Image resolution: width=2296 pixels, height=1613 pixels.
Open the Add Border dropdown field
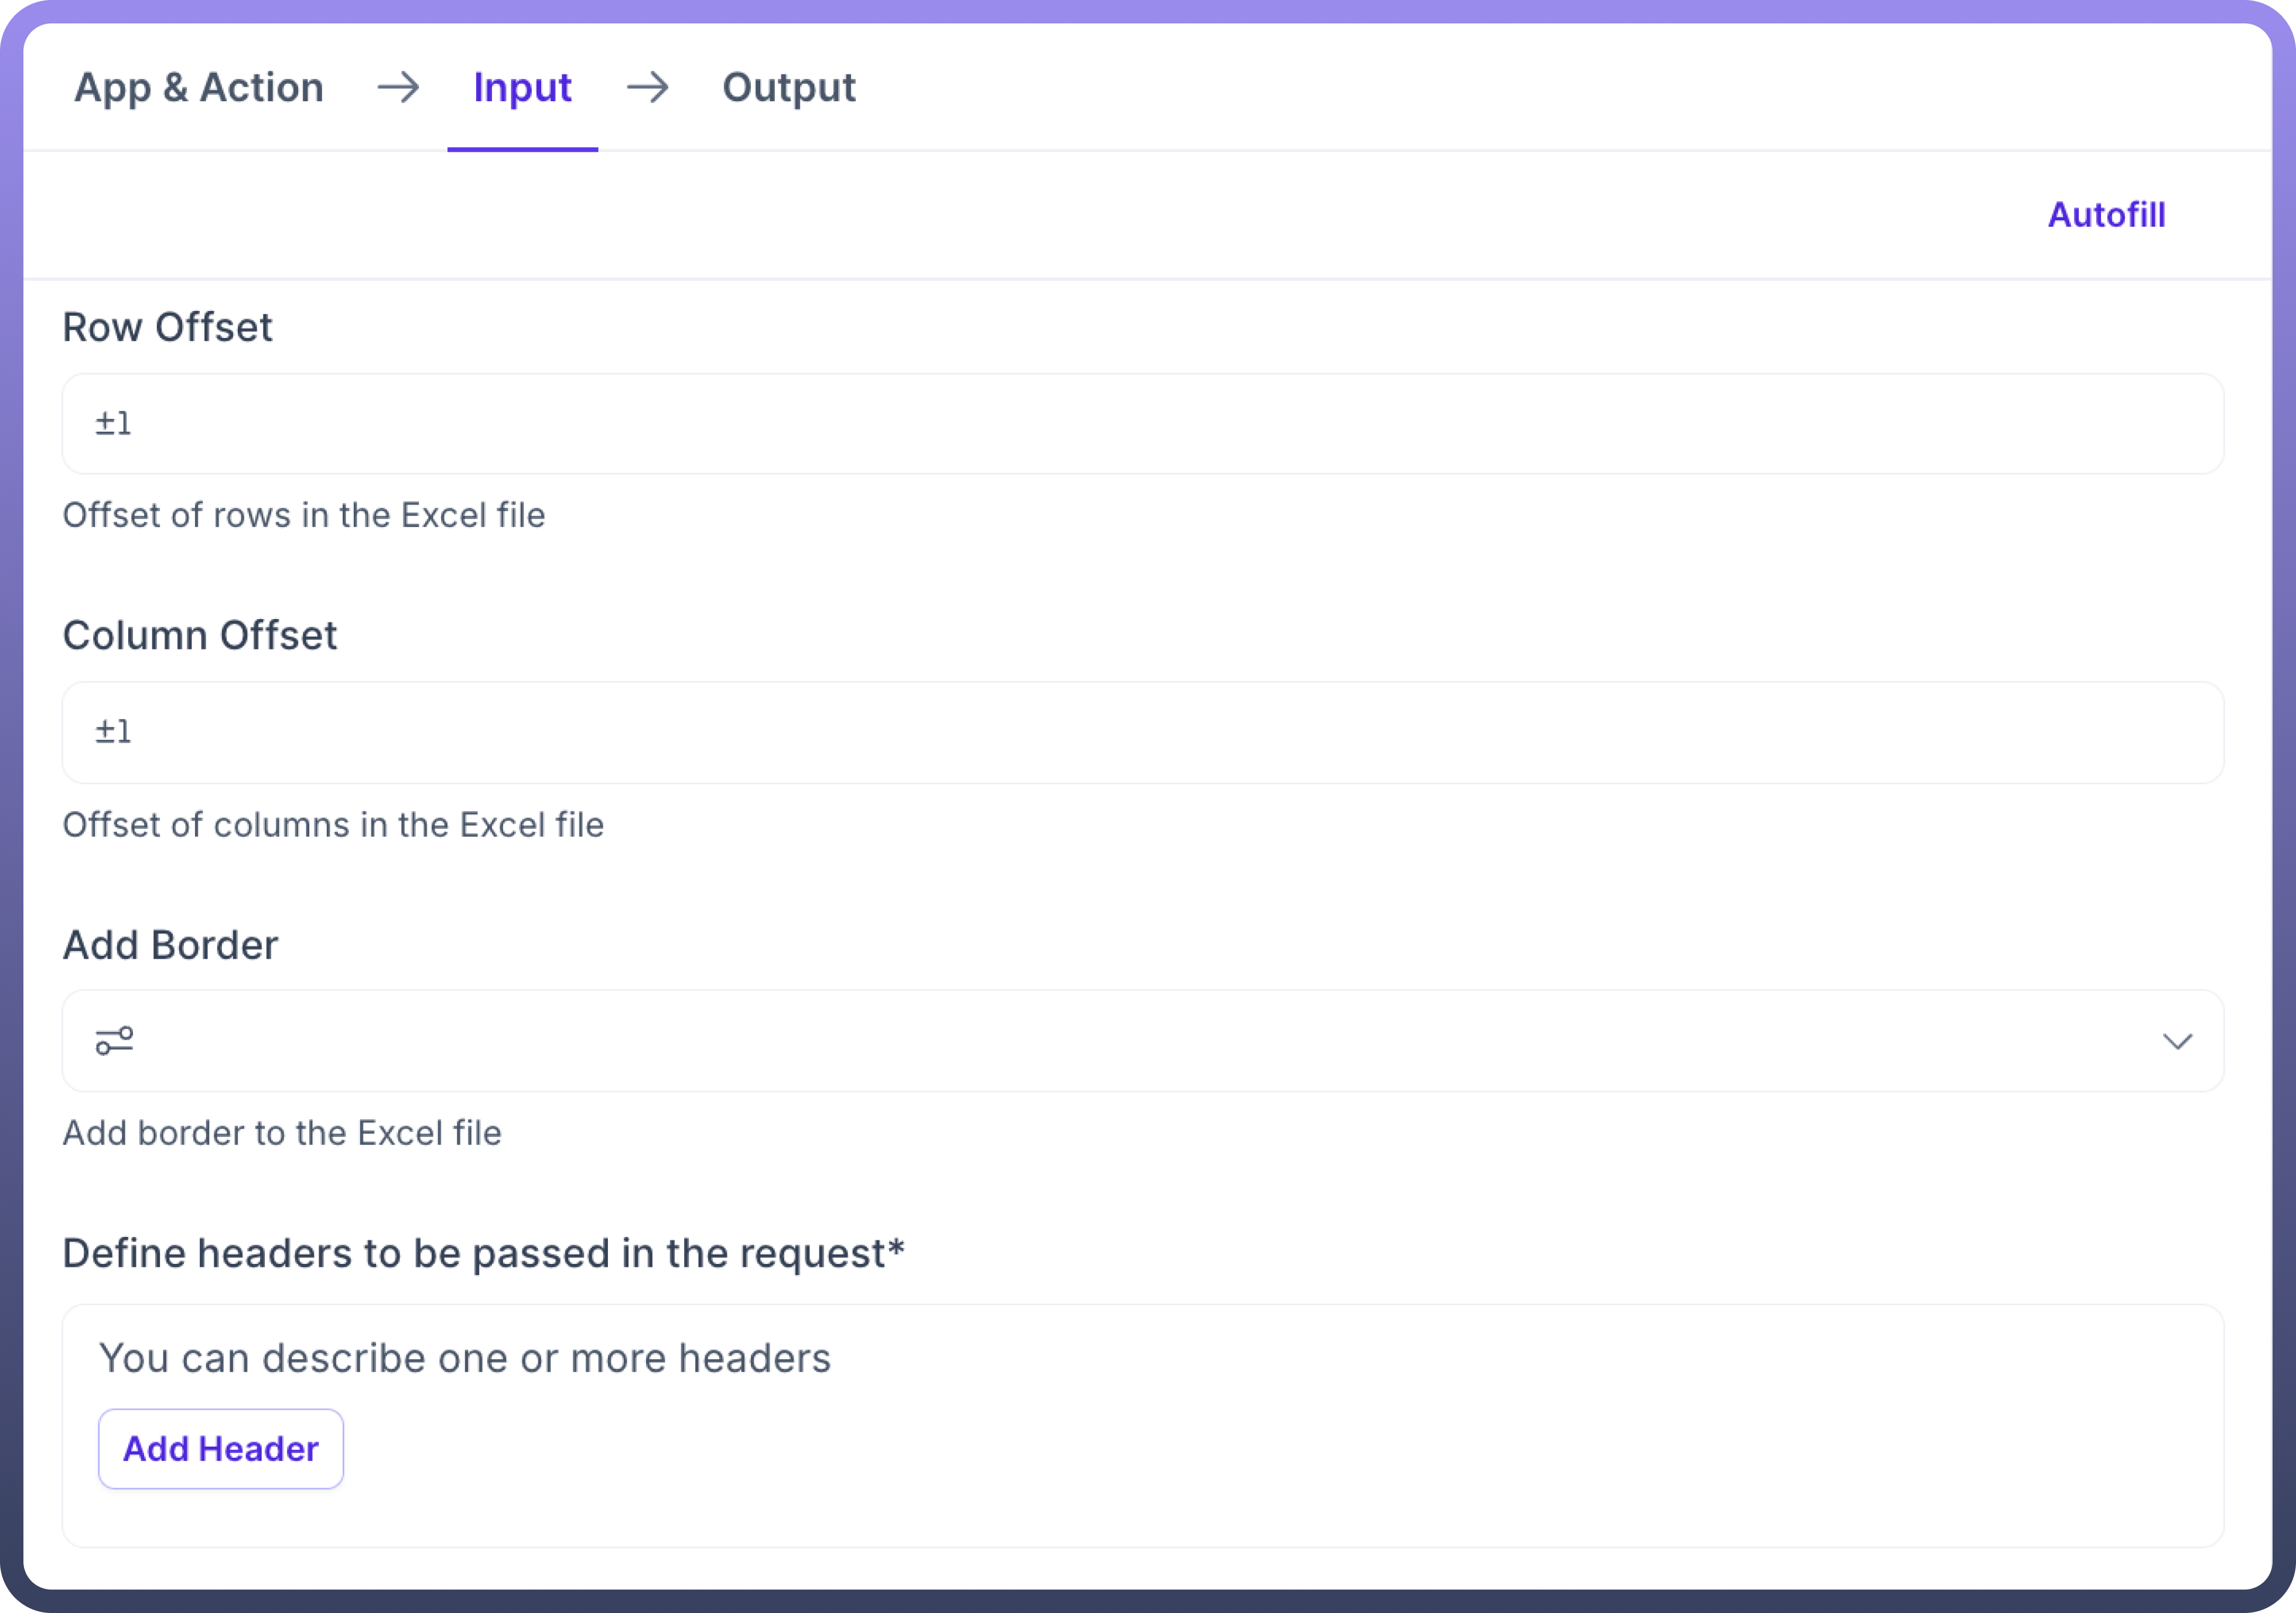(1142, 1041)
